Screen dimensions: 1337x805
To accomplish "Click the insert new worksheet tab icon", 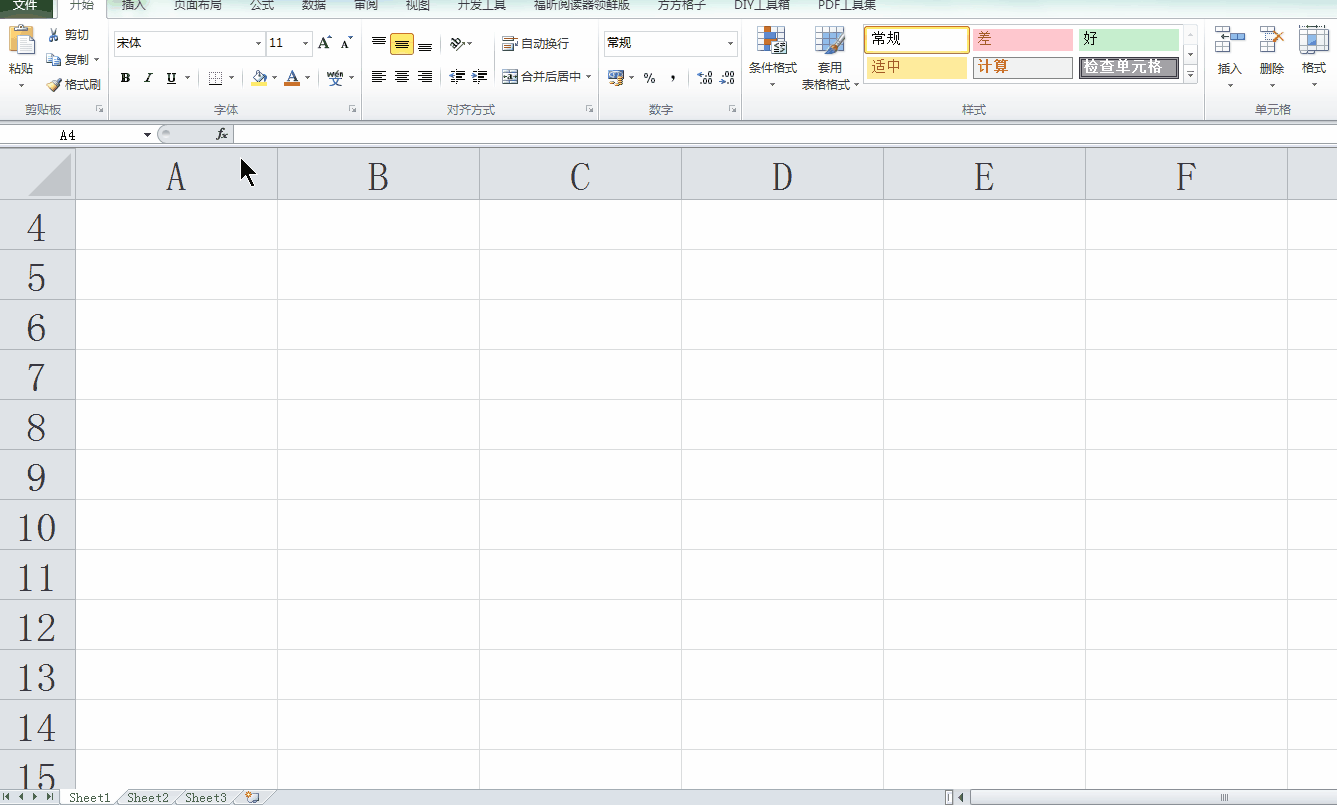I will click(x=252, y=797).
